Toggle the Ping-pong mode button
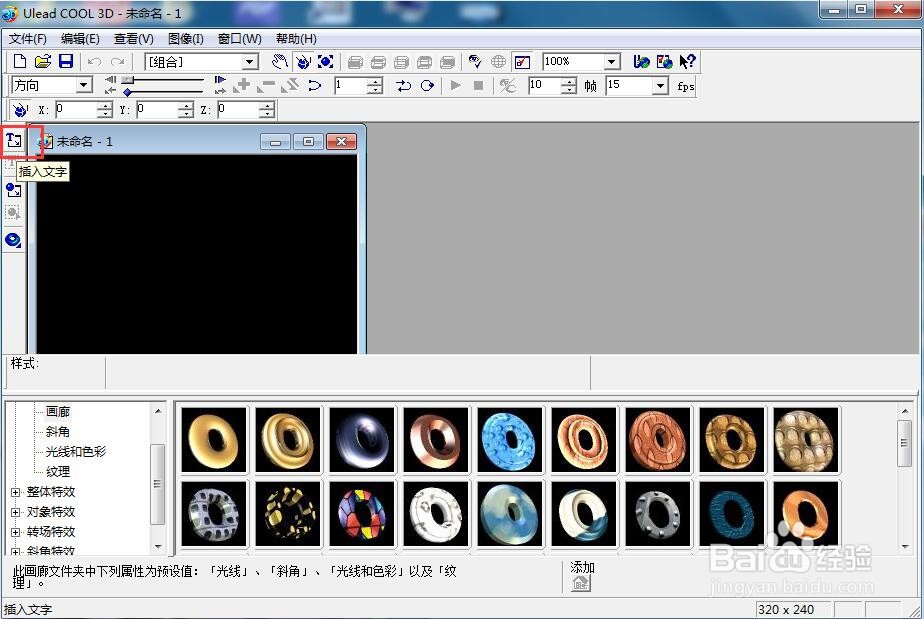Image resolution: width=924 pixels, height=619 pixels. [x=404, y=85]
